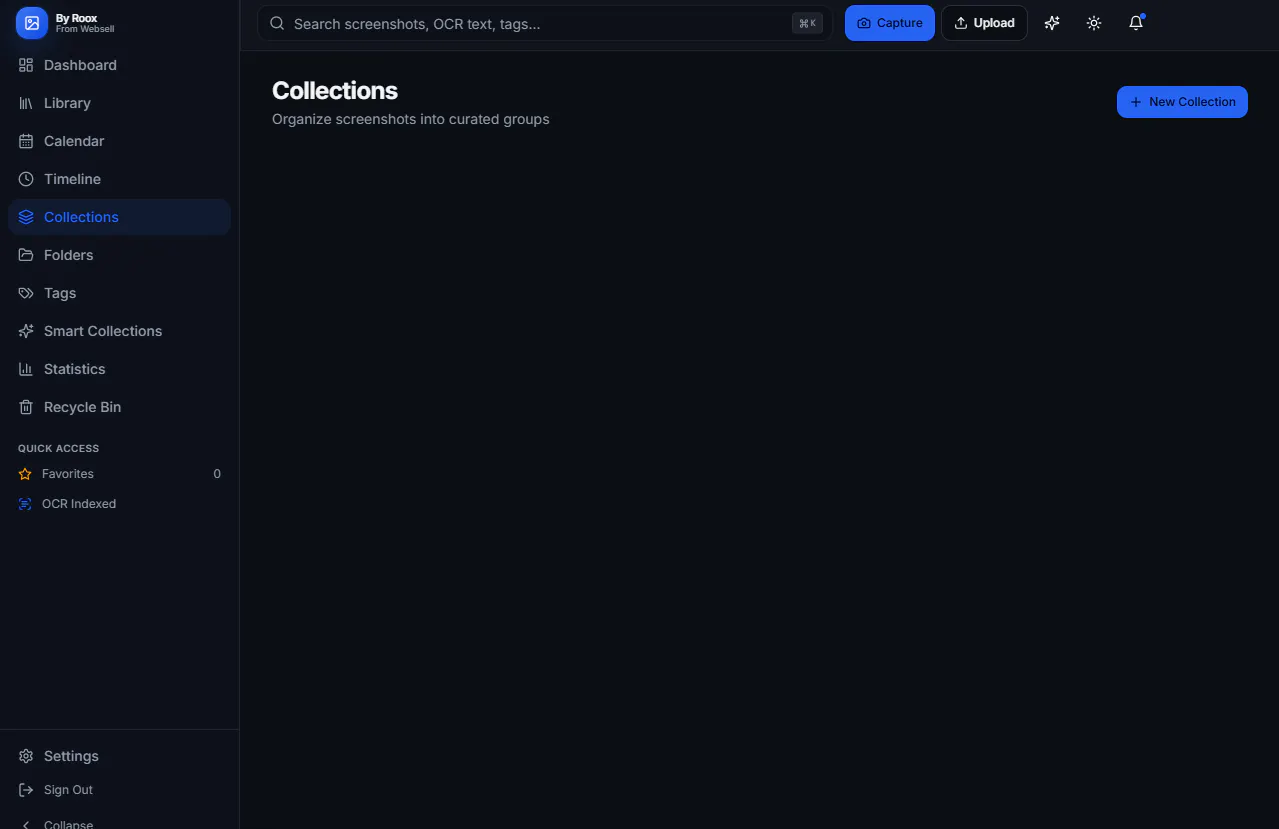The image size is (1279, 829).
Task: Click the Capture button
Action: tap(890, 23)
